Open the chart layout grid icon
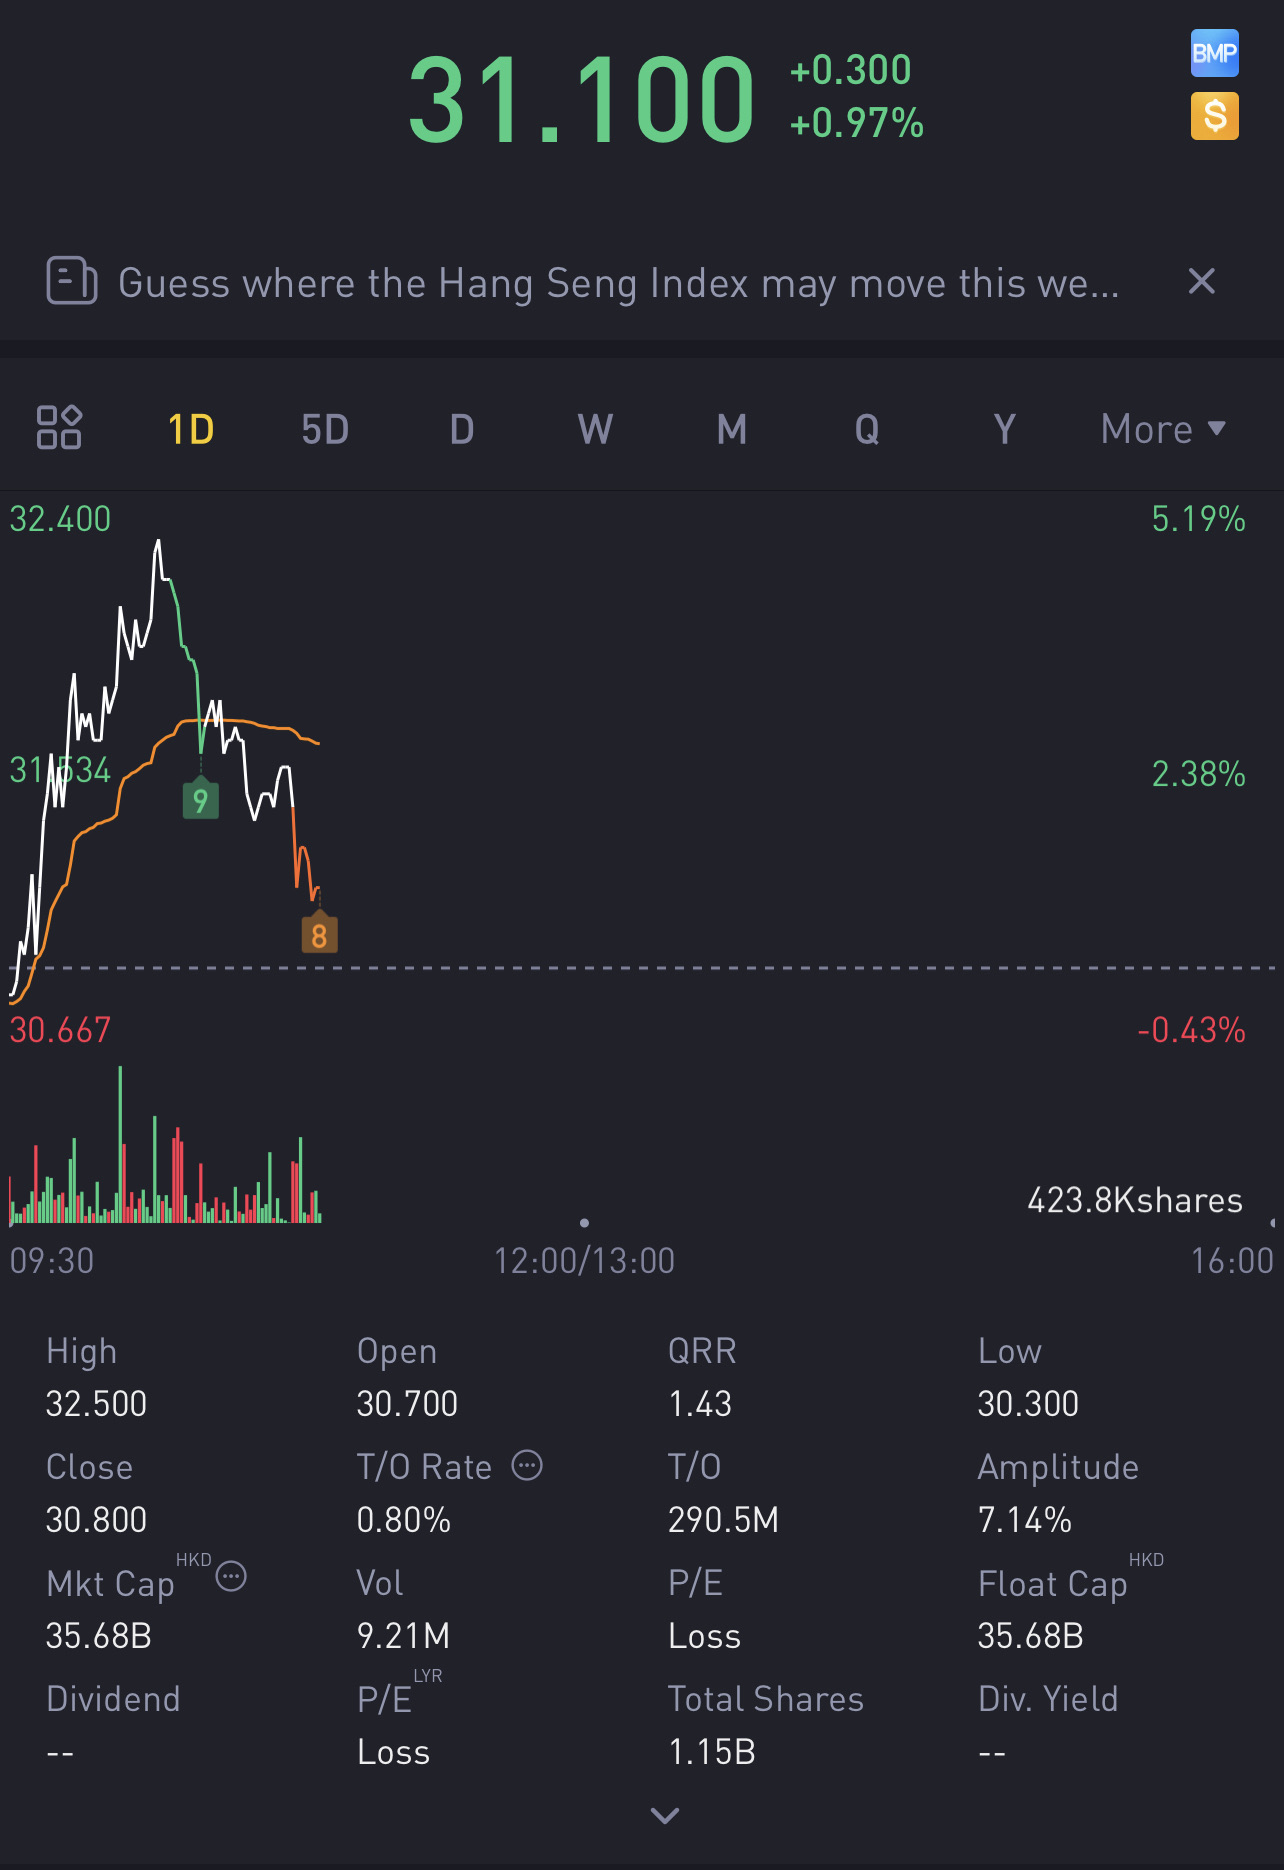The height and width of the screenshot is (1870, 1284). click(x=59, y=428)
